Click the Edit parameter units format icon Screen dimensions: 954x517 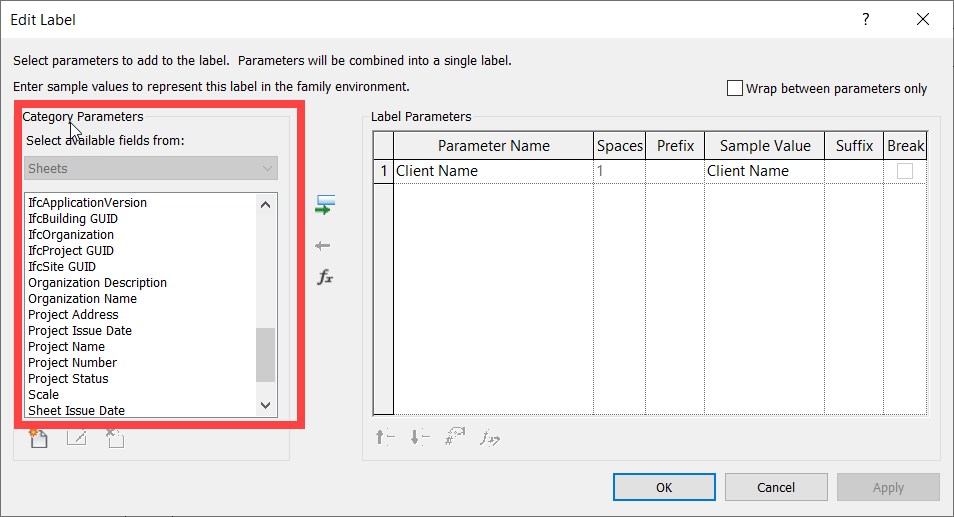[x=455, y=437]
